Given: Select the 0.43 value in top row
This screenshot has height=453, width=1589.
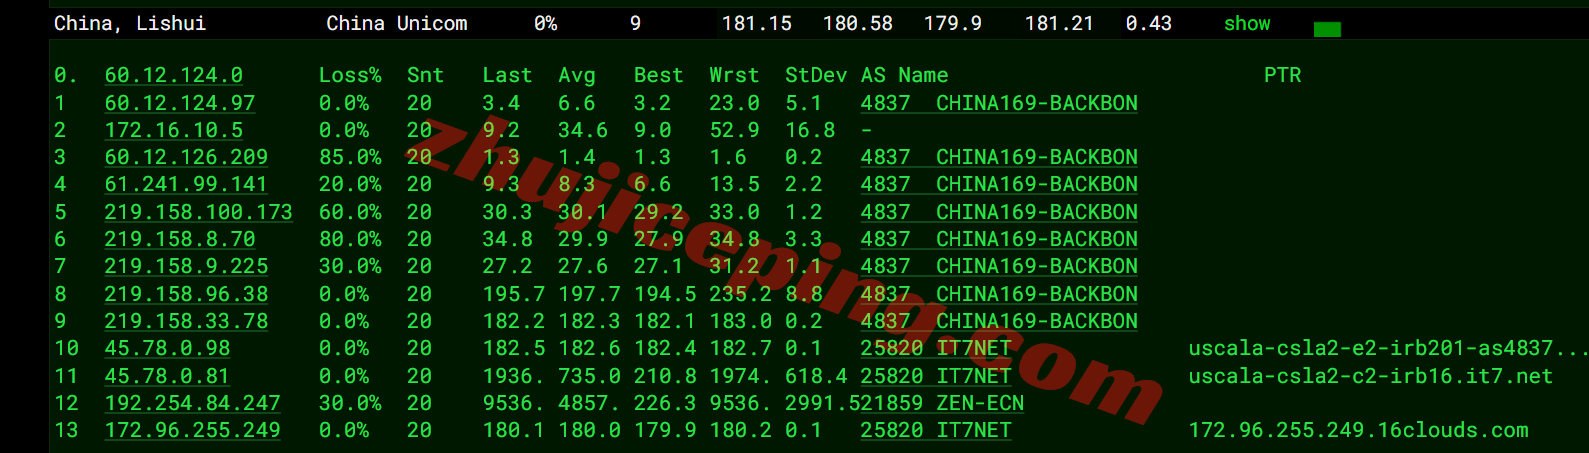Looking at the screenshot, I should (x=1148, y=23).
